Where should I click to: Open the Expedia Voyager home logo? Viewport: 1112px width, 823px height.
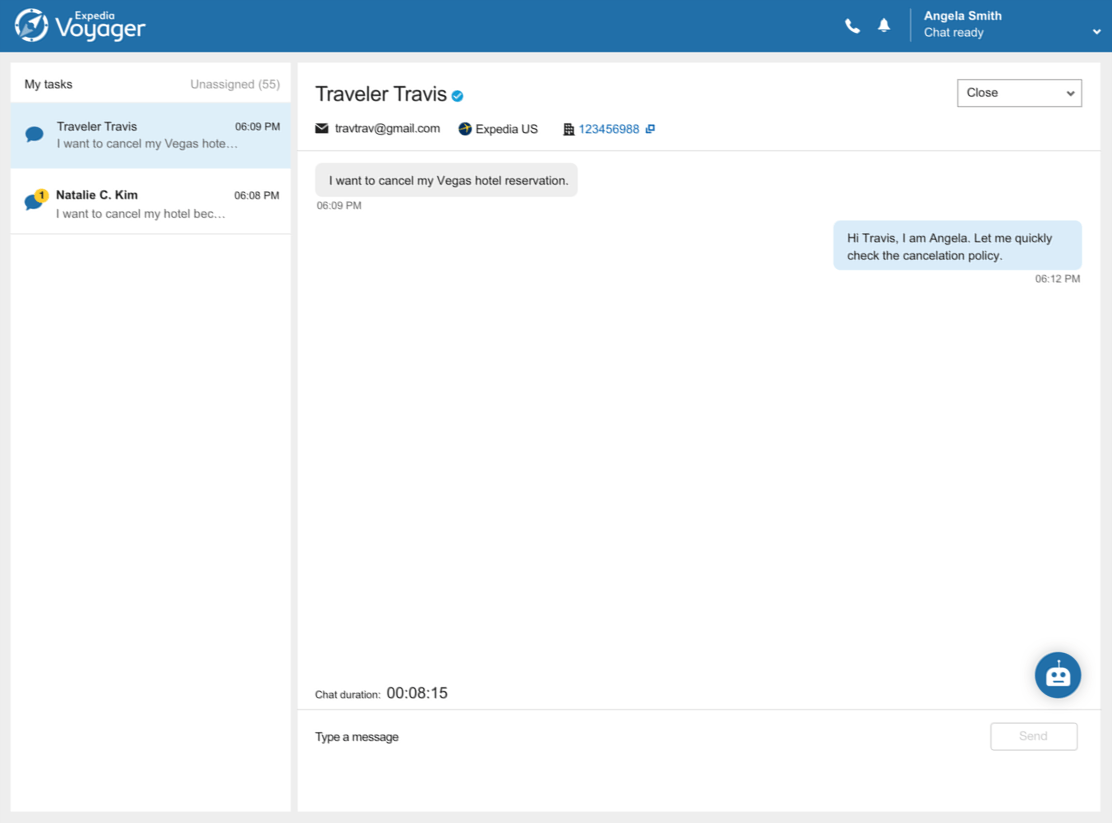(80, 25)
